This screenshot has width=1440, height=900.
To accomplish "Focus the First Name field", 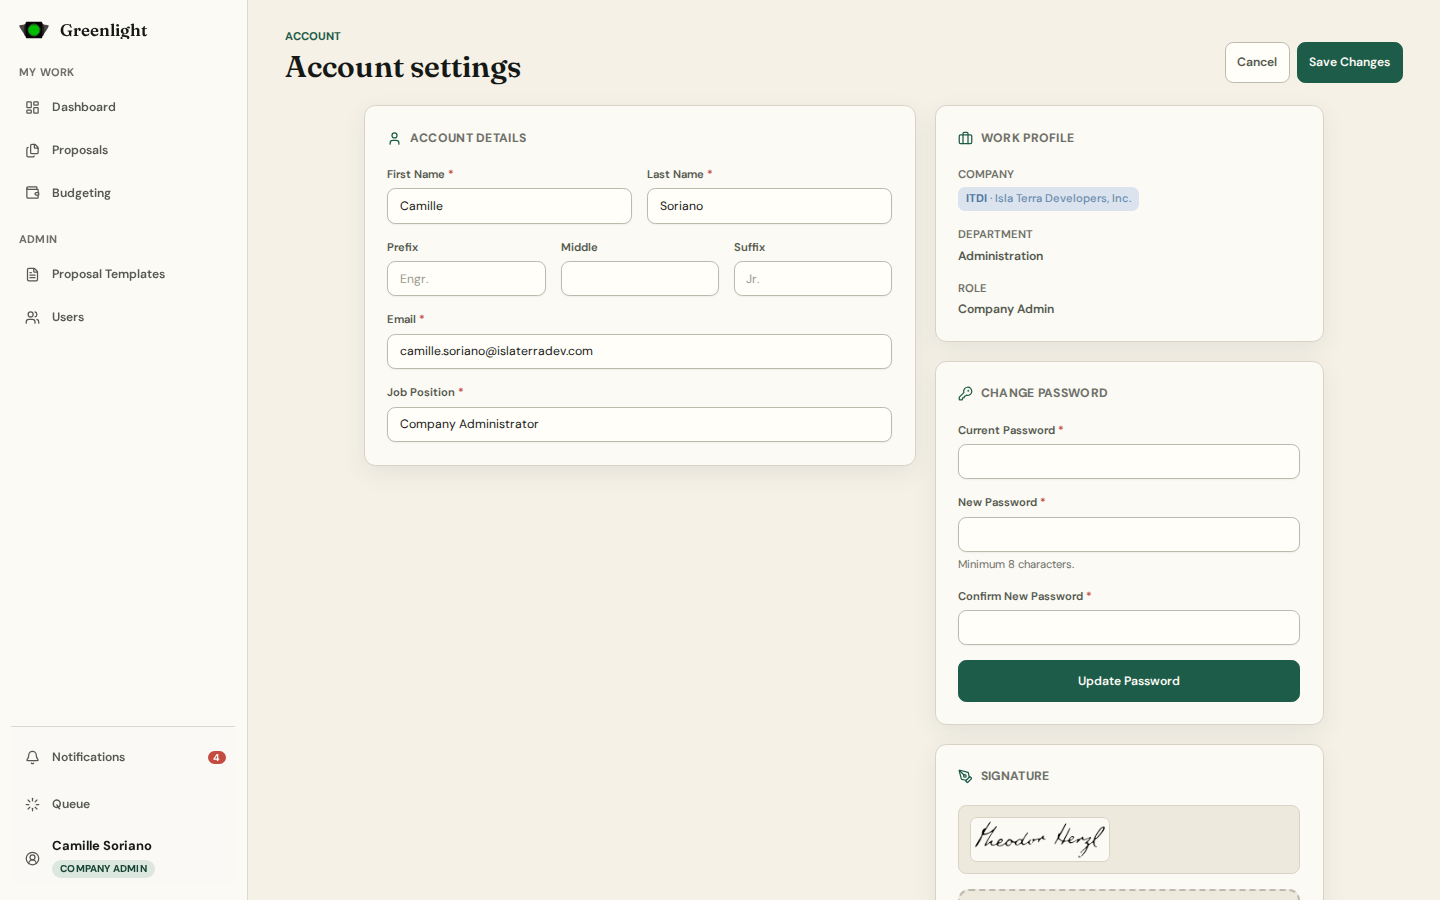I will point(509,206).
